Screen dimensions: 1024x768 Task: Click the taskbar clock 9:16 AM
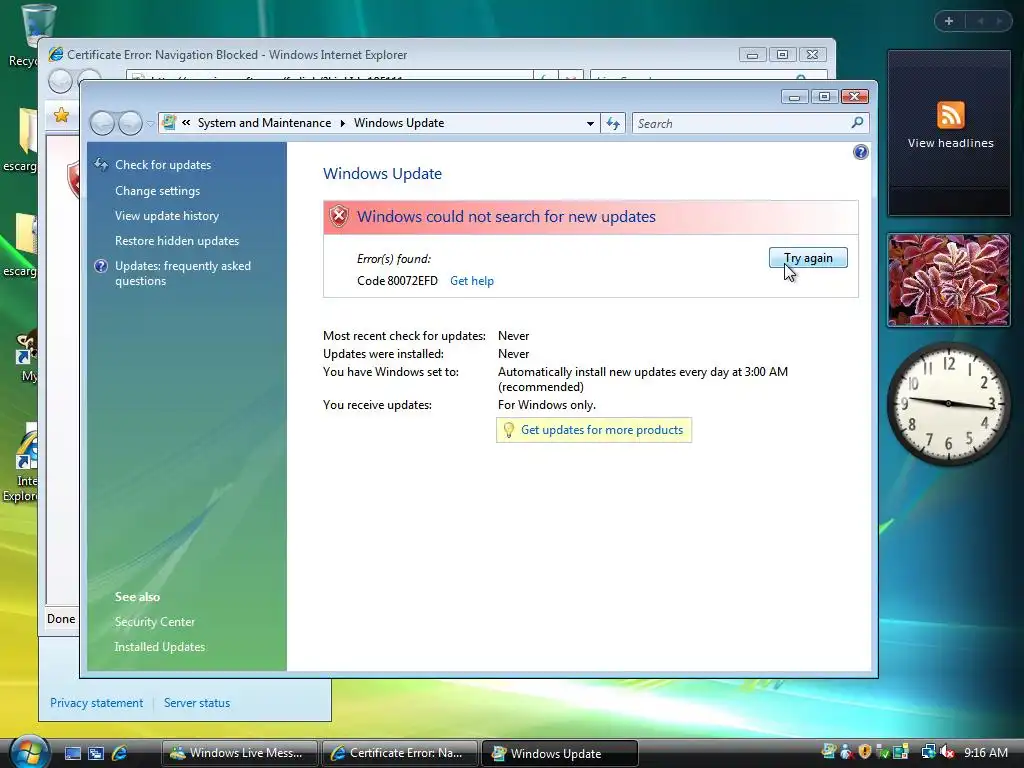pos(985,752)
